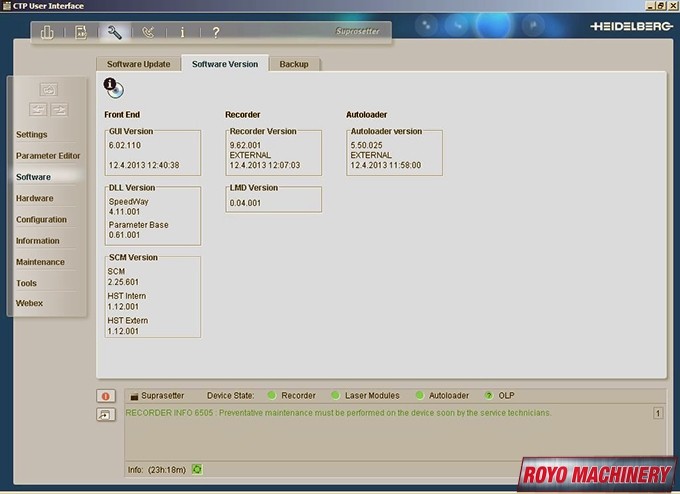Open the Maintenance menu item

[x=40, y=262]
